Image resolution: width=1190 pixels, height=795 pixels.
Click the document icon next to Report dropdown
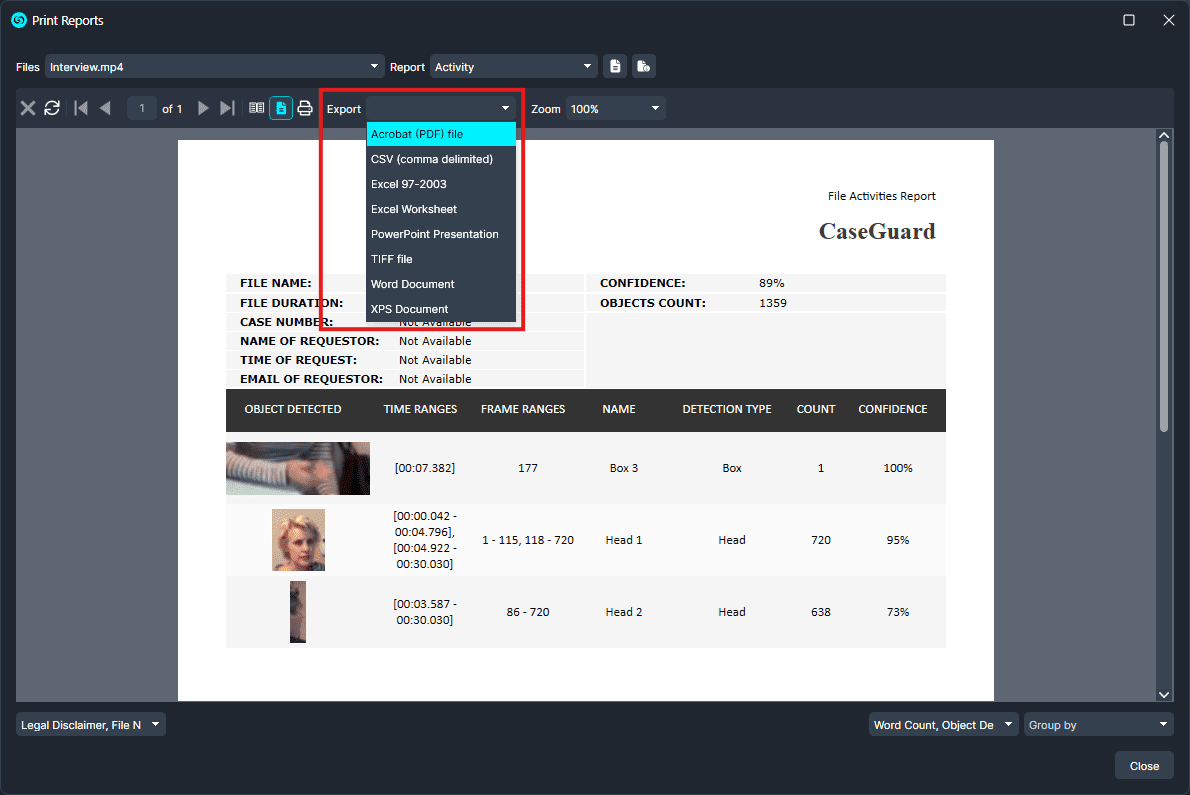(616, 67)
